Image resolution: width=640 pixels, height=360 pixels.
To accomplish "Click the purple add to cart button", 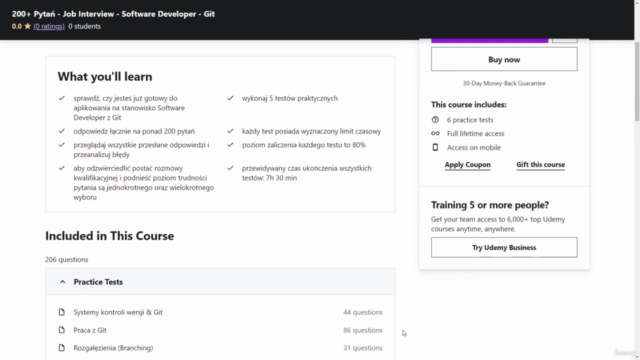I will 489,40.
